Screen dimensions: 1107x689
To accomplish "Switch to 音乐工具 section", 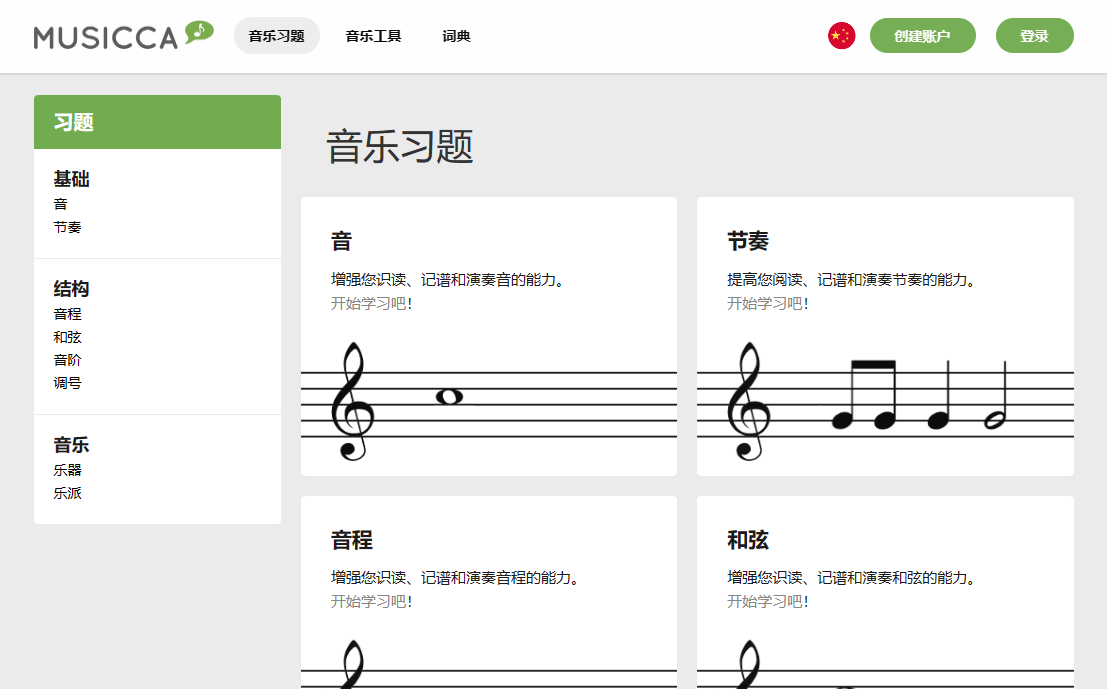I will point(372,35).
